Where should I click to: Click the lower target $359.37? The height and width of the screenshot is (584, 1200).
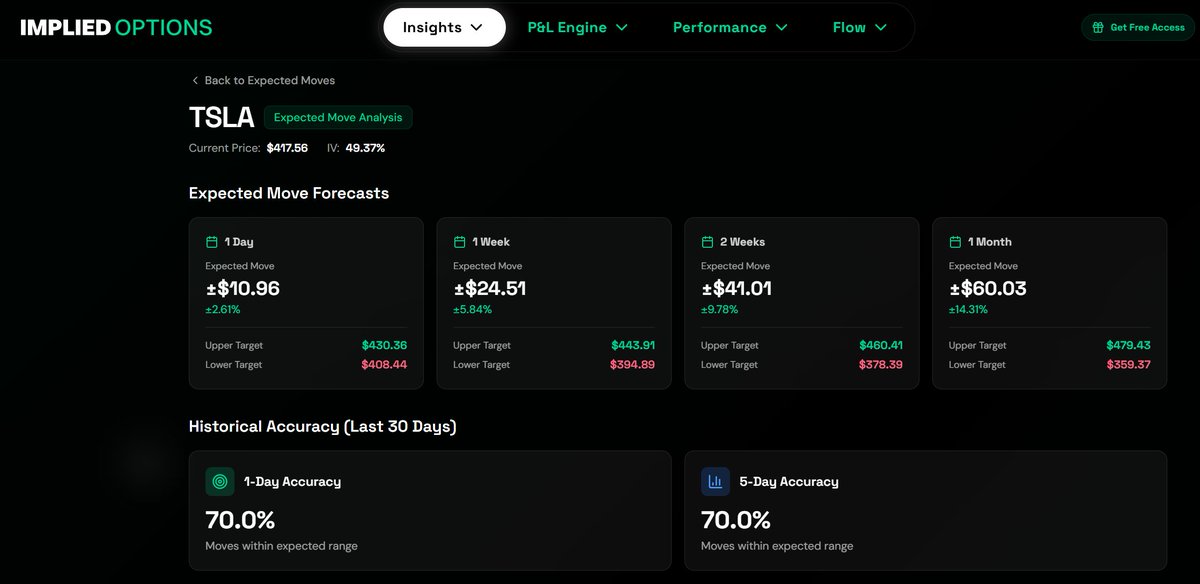[1129, 365]
